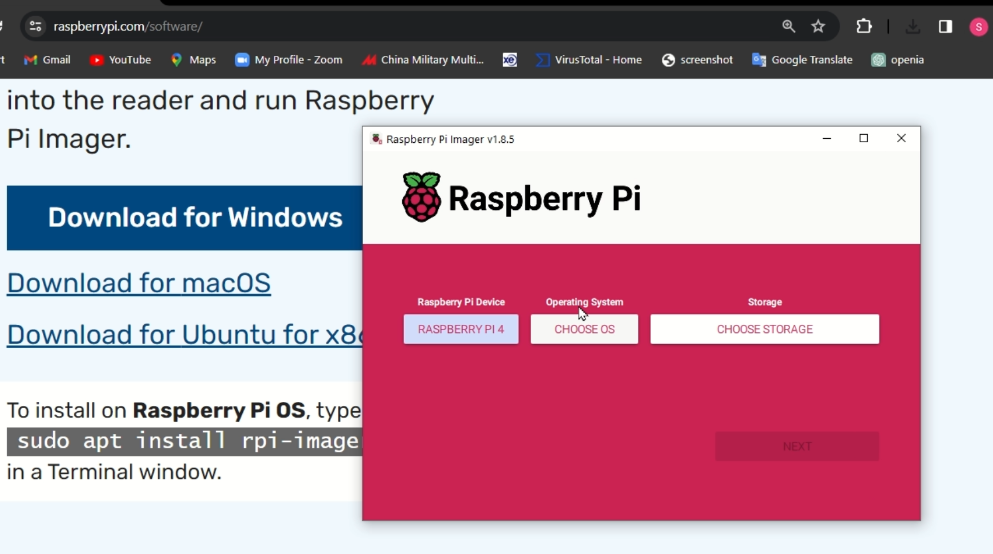Click the Download for Windows button

click(x=184, y=218)
